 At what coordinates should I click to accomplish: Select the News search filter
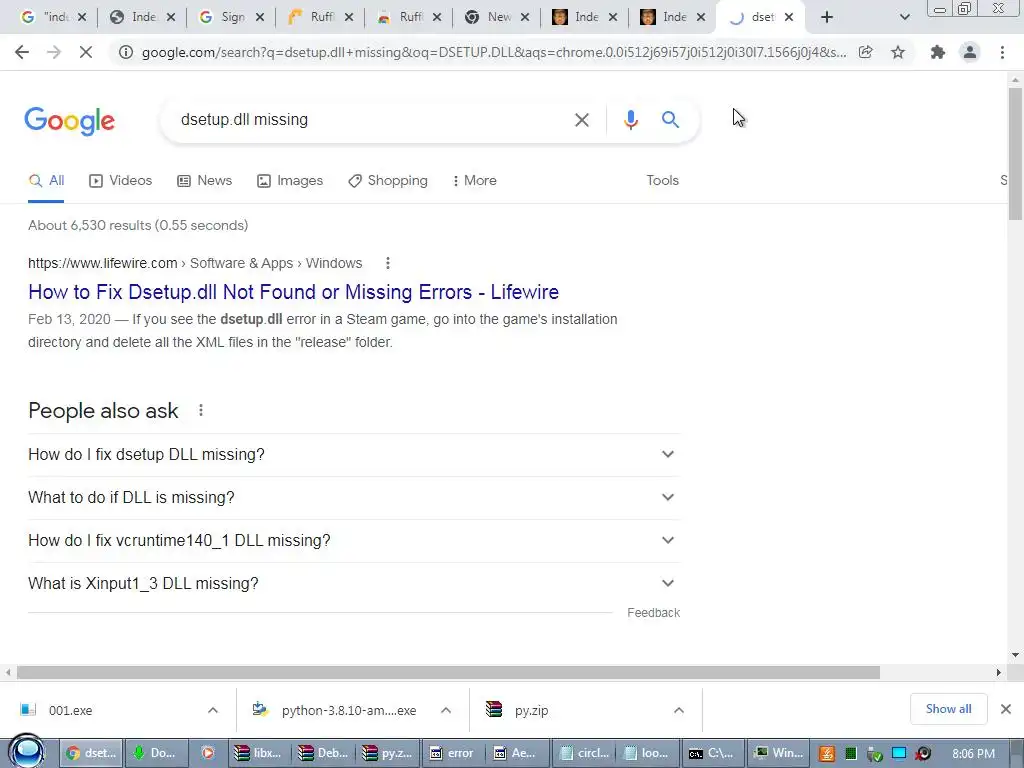pyautogui.click(x=204, y=181)
